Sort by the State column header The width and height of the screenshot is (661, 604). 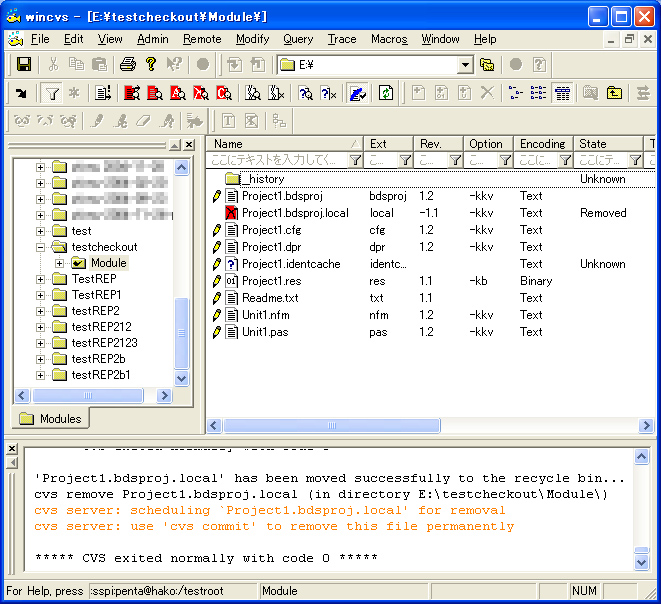click(x=608, y=144)
